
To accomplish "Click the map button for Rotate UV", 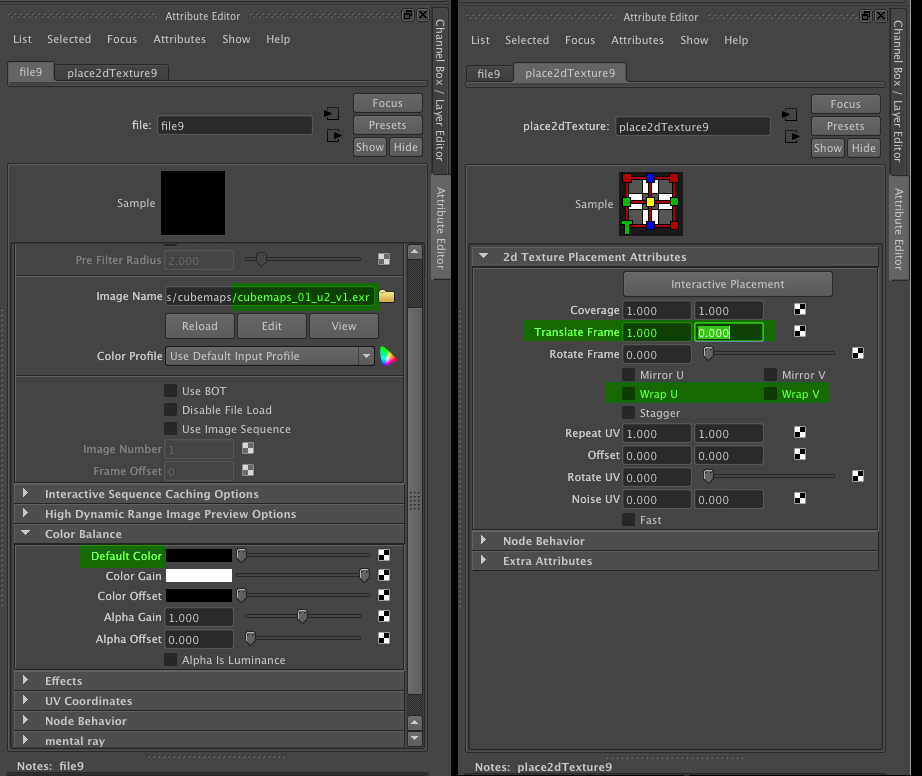I will (858, 476).
